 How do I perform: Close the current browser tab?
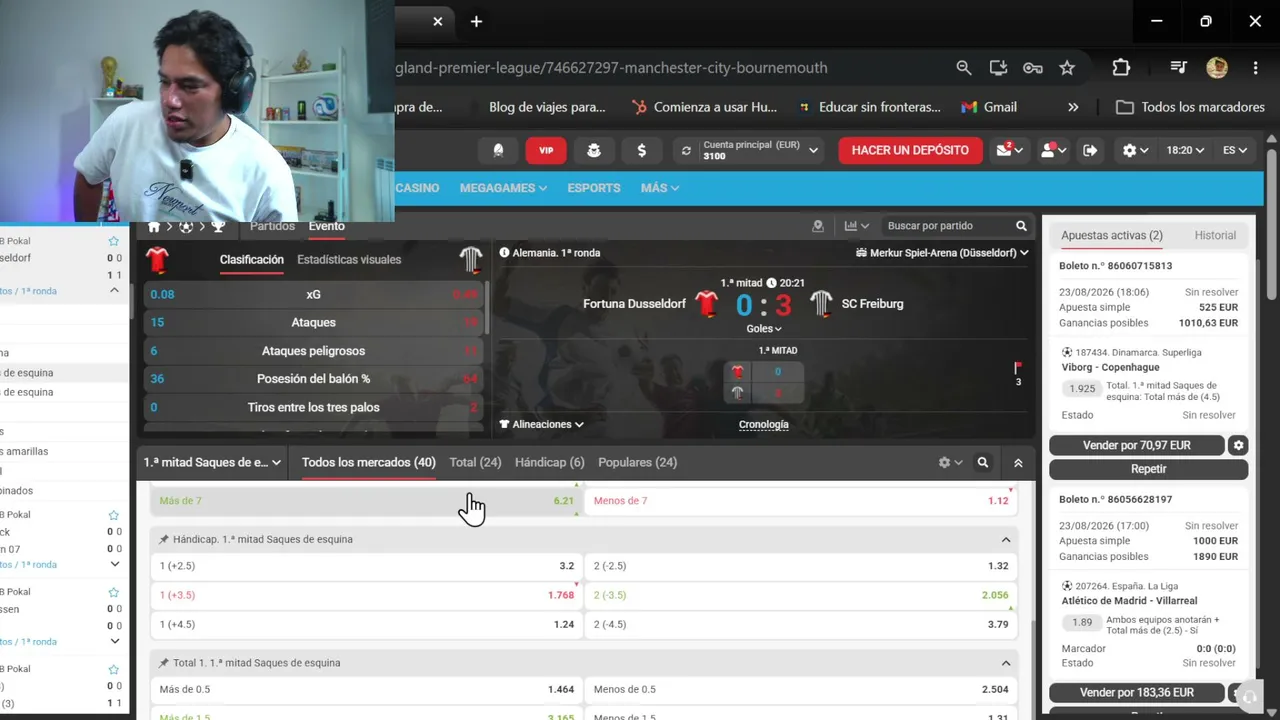point(437,21)
